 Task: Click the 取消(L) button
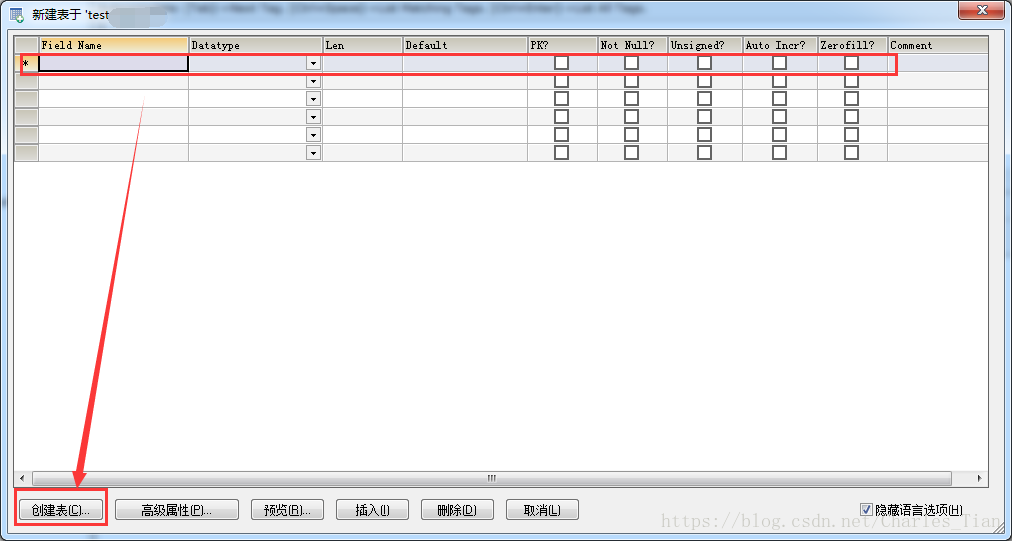[542, 509]
